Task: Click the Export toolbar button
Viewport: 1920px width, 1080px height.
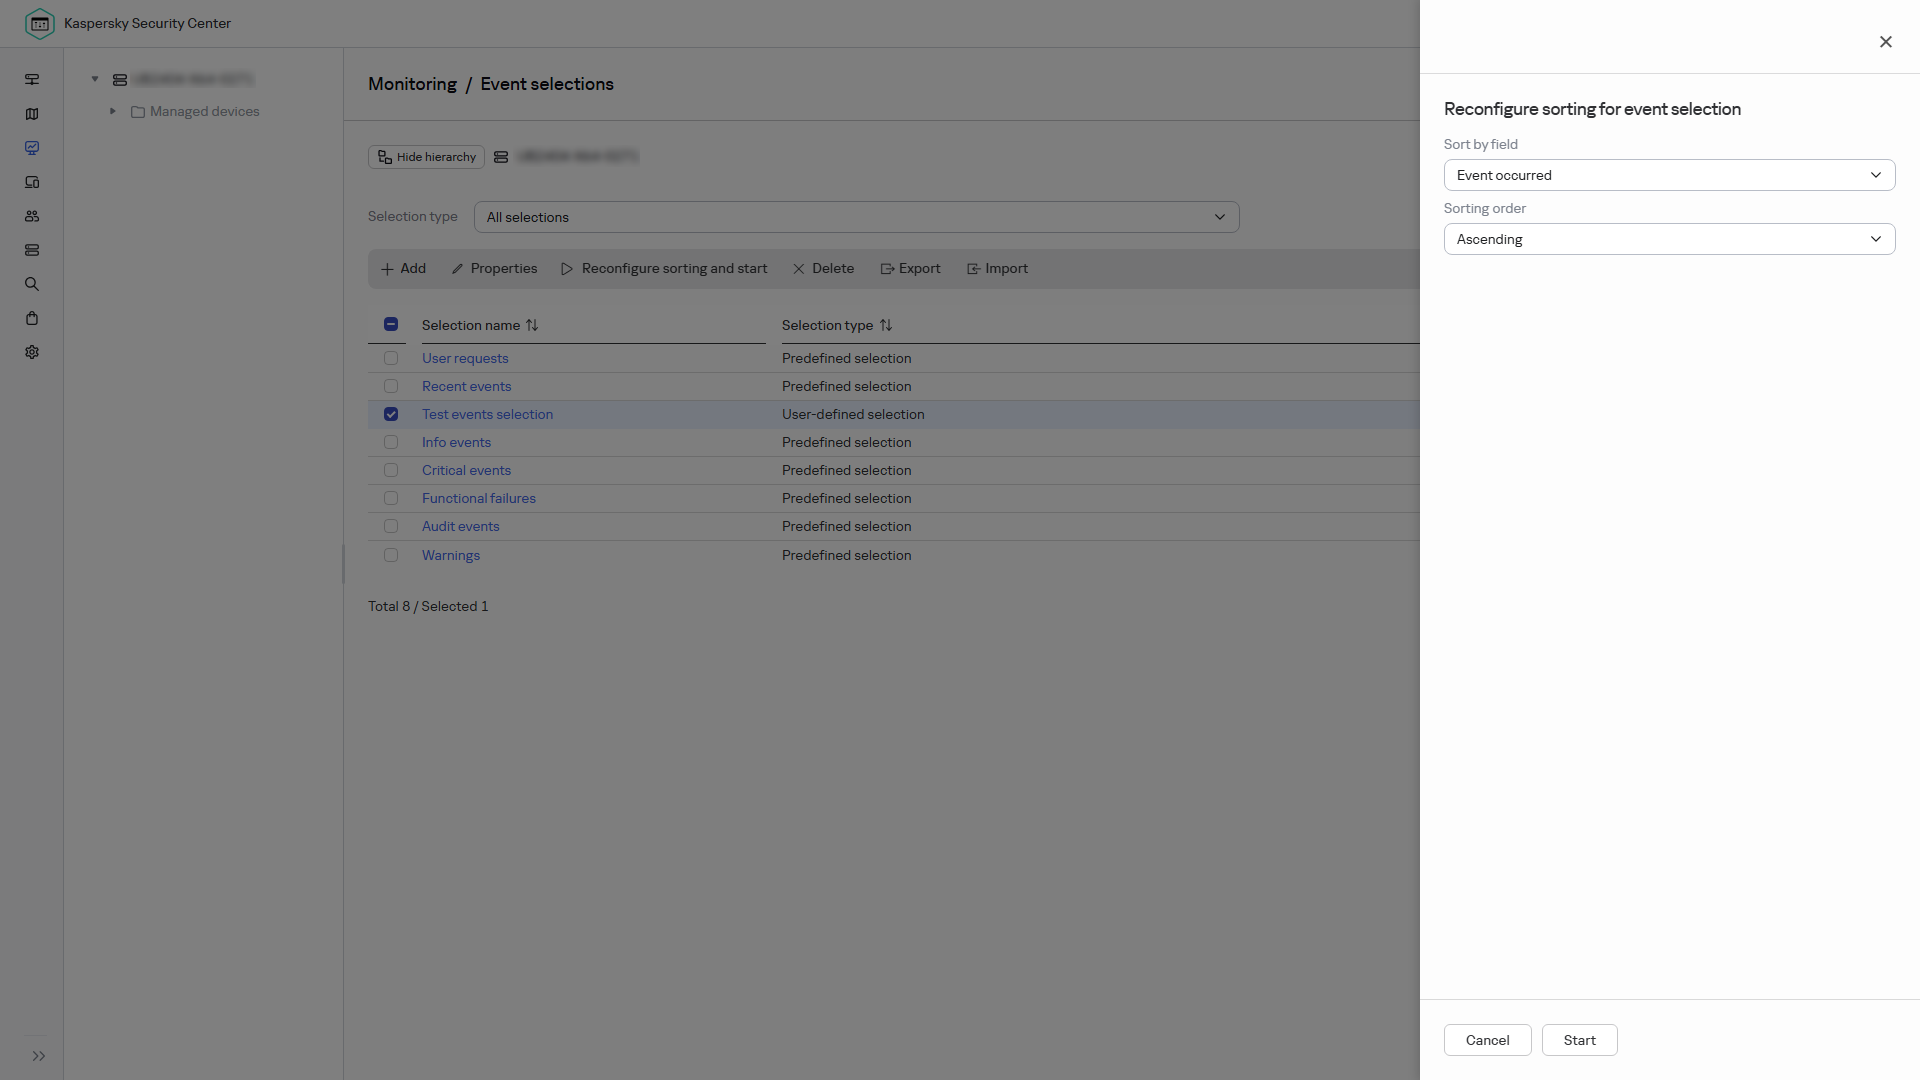Action: (910, 269)
